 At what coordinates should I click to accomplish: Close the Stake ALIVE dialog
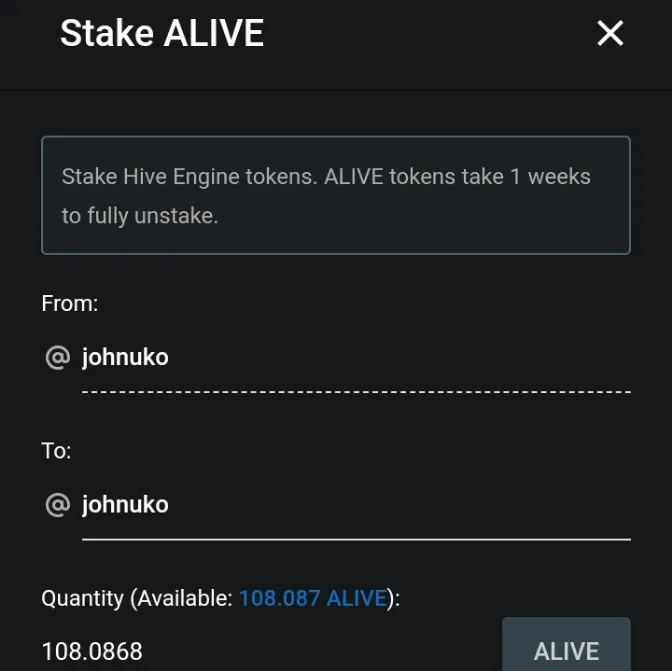[610, 33]
